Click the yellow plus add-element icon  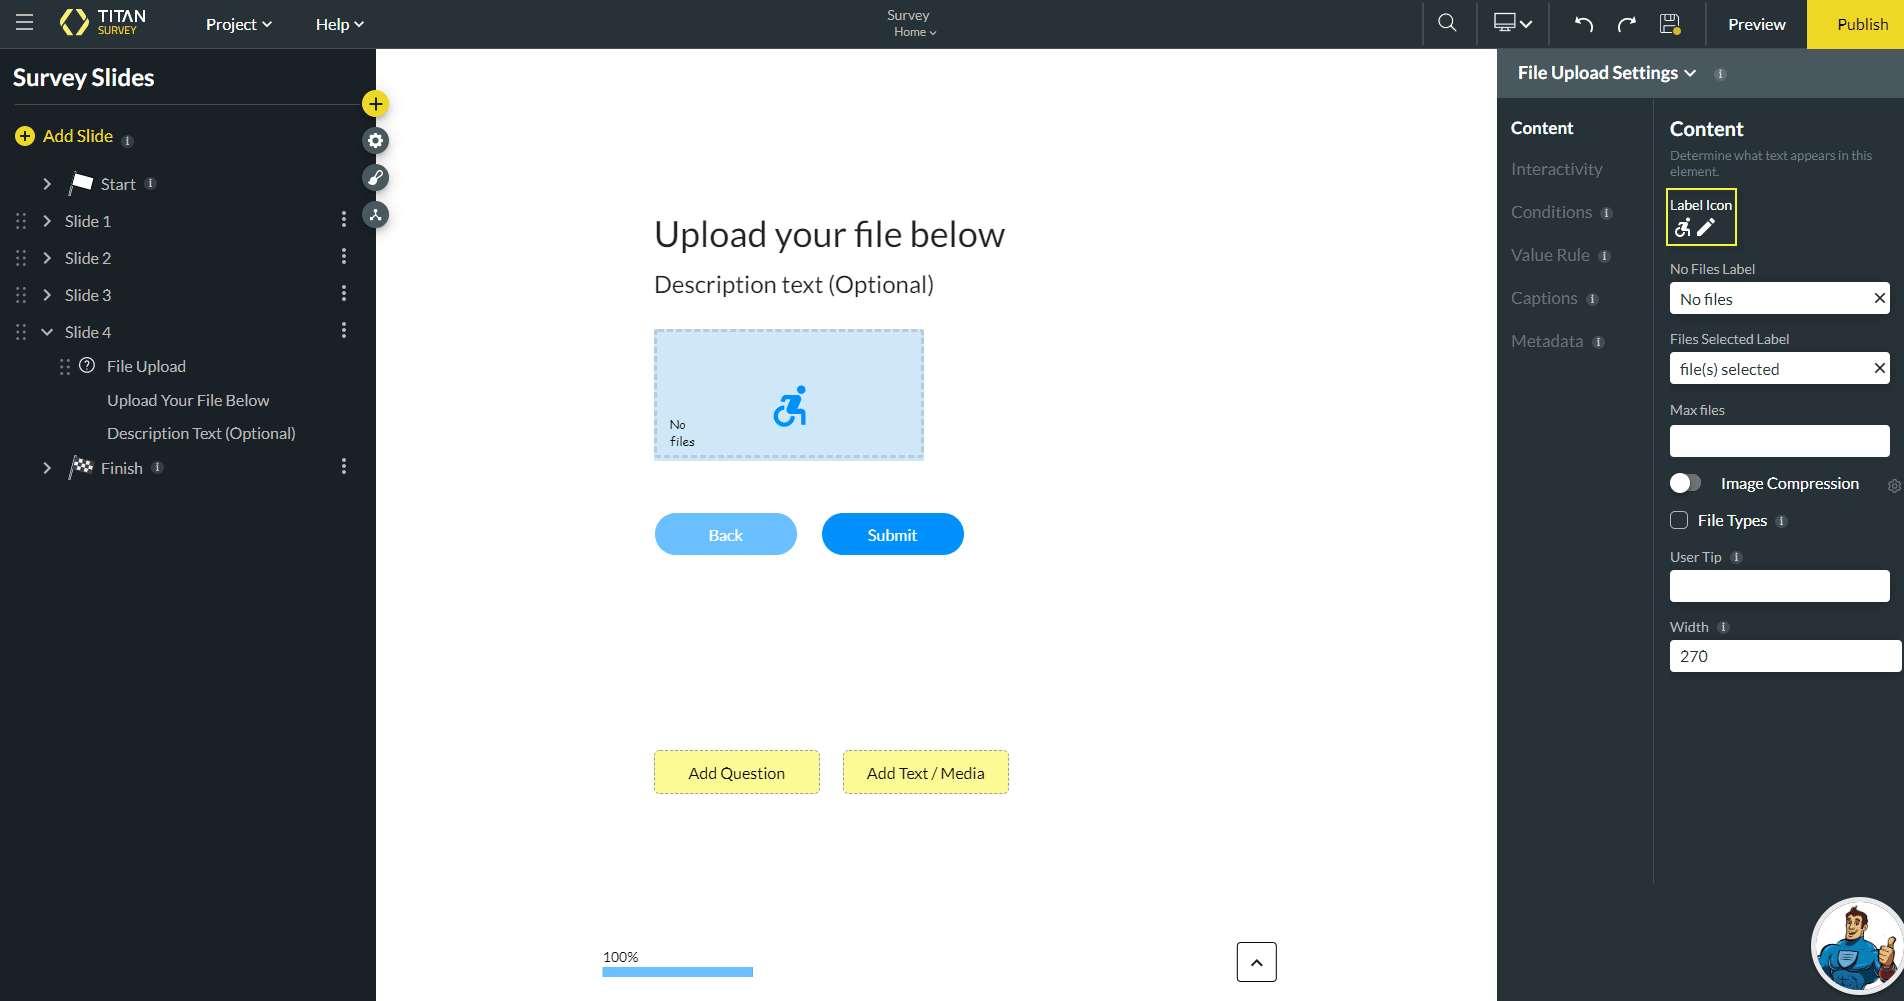[375, 104]
